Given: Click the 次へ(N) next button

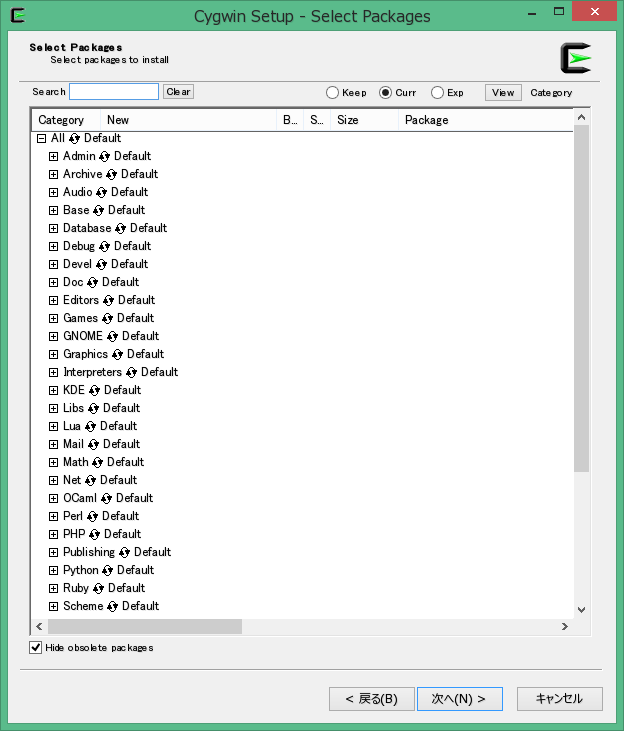Looking at the screenshot, I should click(x=459, y=699).
